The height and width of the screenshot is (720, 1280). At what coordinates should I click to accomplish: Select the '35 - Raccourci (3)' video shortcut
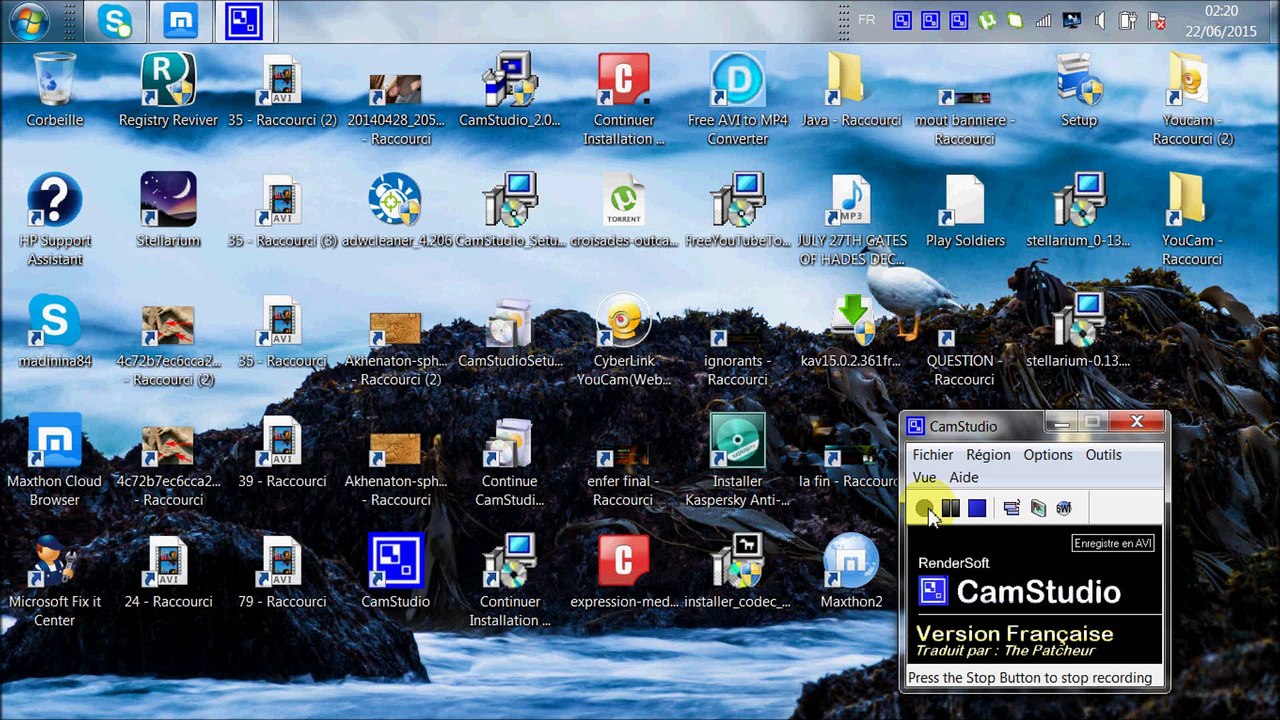[x=282, y=211]
